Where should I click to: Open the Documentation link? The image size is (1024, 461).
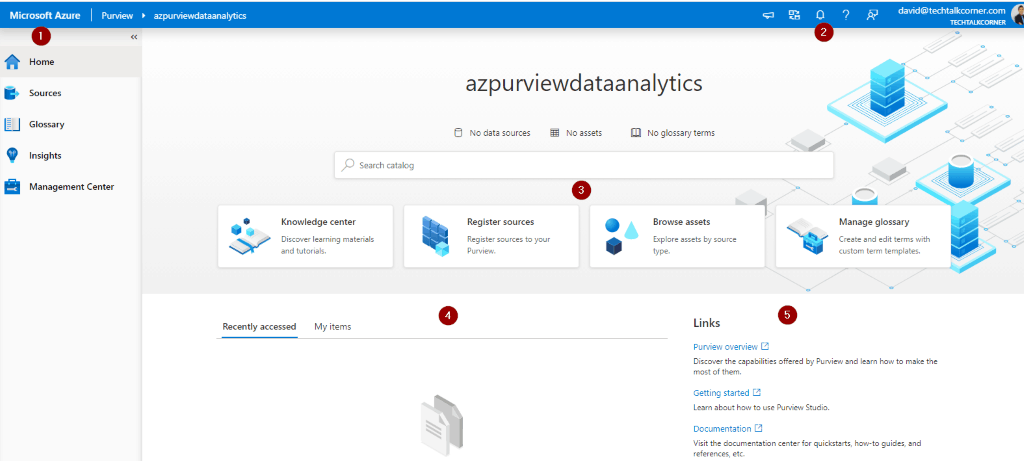point(722,429)
